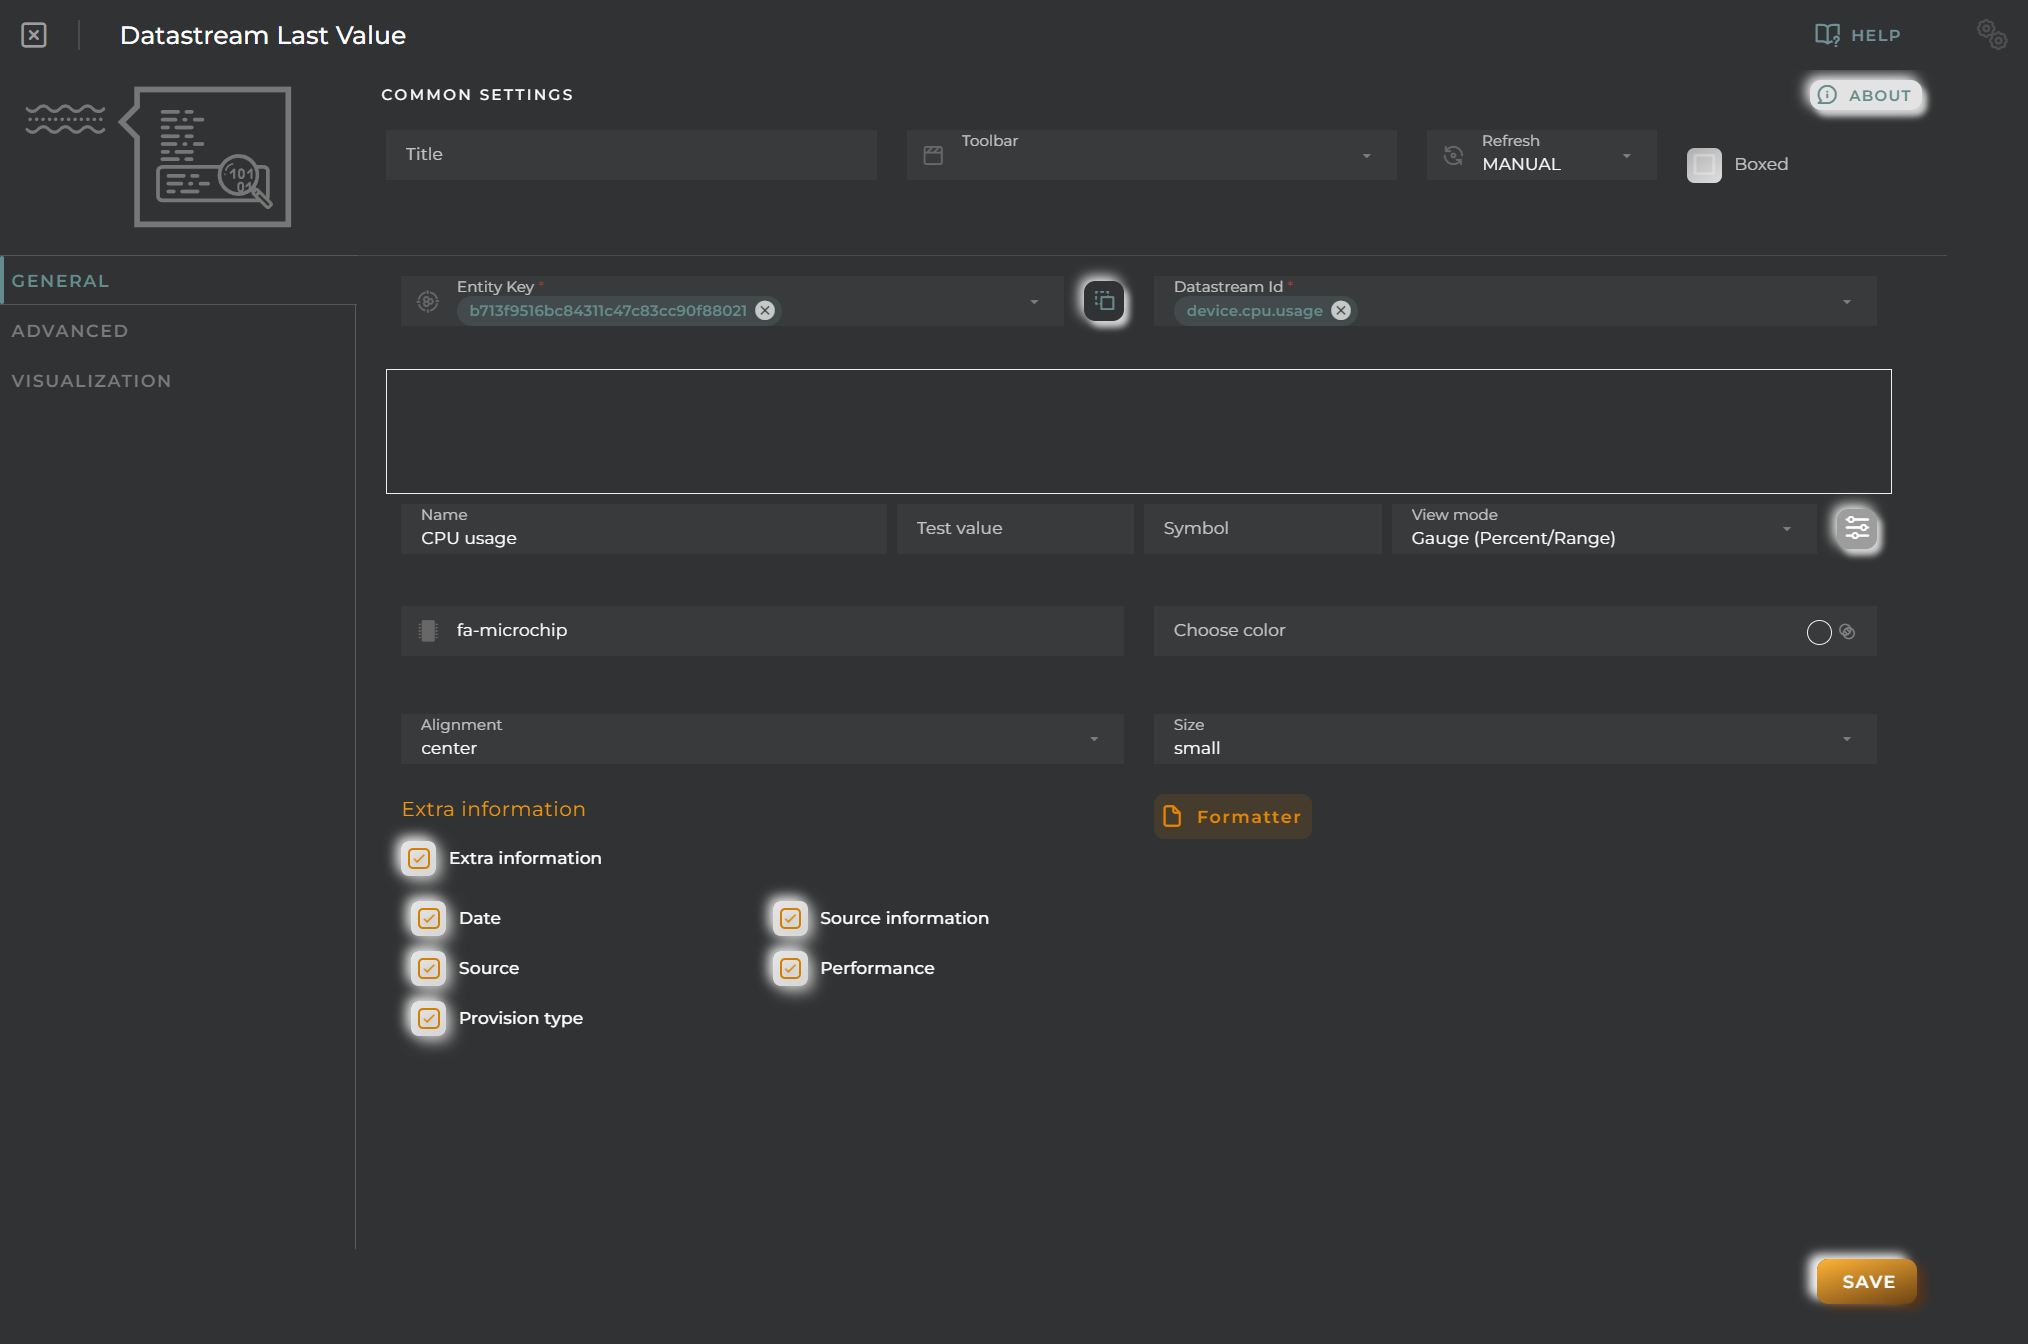This screenshot has width=2028, height=1344.
Task: Uncheck the Provision type checkbox
Action: pyautogui.click(x=429, y=1018)
